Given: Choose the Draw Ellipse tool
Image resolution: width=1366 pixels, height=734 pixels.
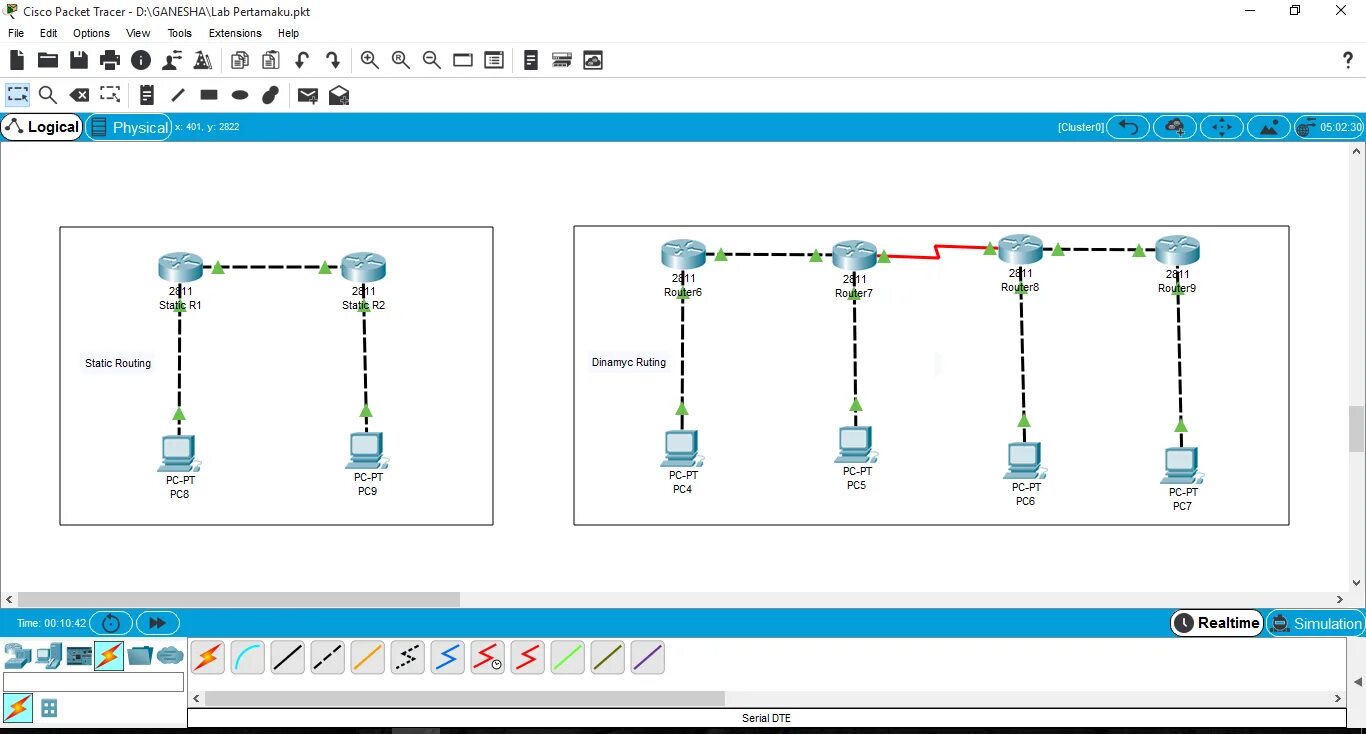Looking at the screenshot, I should point(240,95).
